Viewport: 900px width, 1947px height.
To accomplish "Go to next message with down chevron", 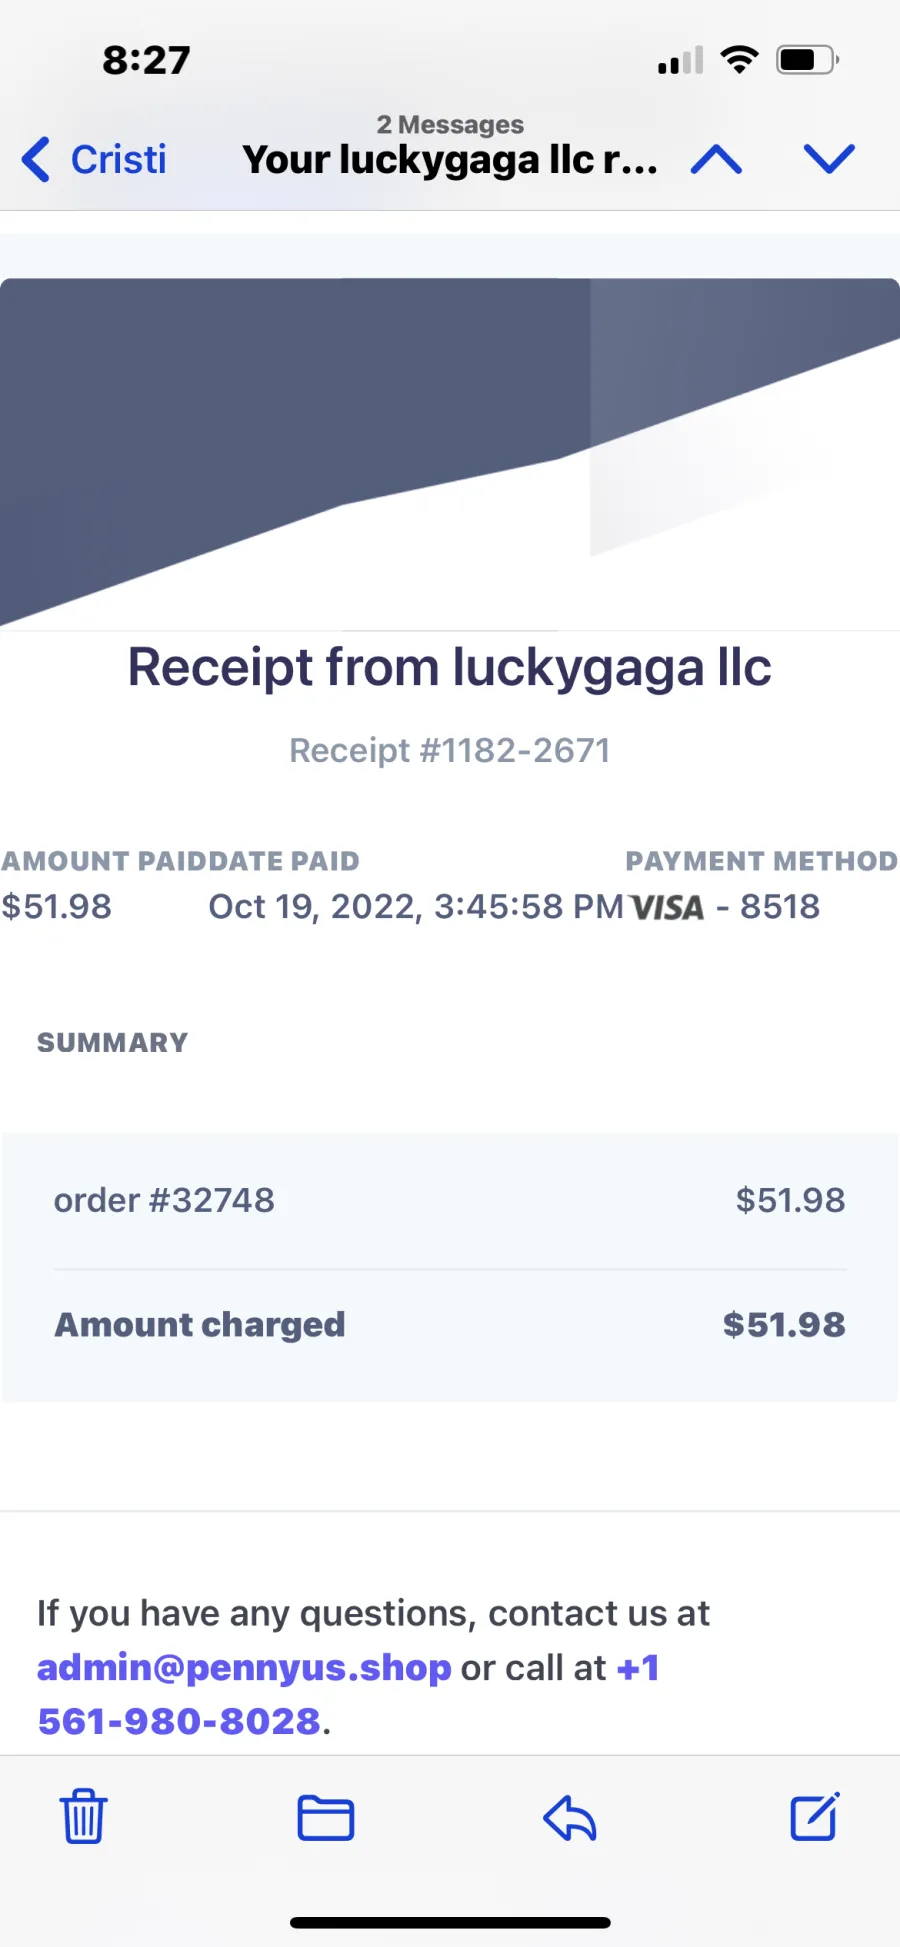I will click(x=829, y=158).
